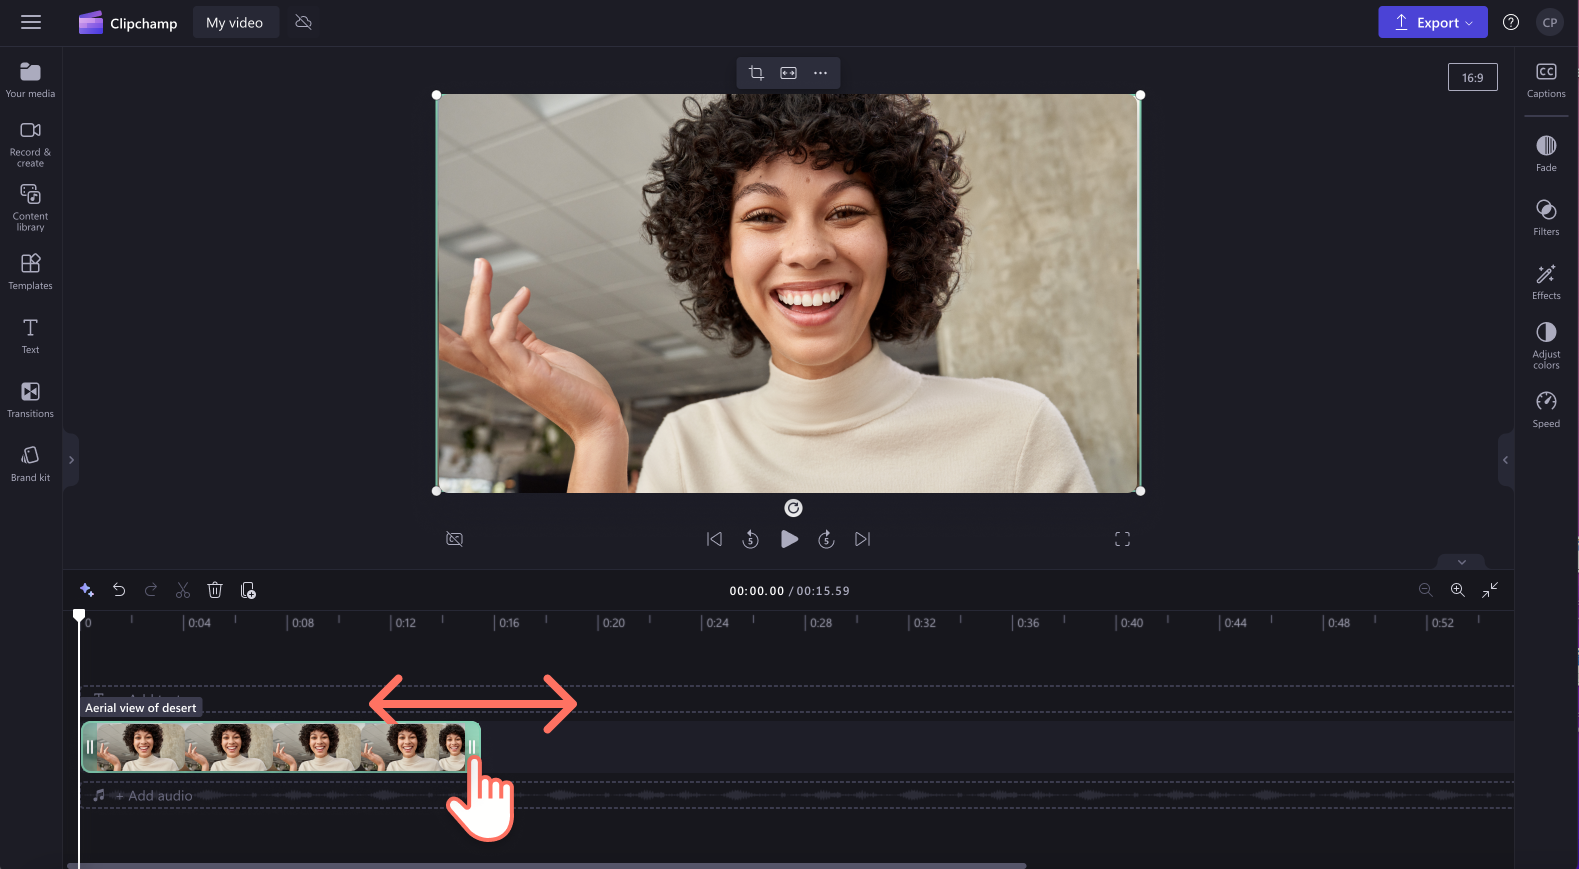Delete the selected clip with trash icon
The width and height of the screenshot is (1579, 869).
(215, 590)
